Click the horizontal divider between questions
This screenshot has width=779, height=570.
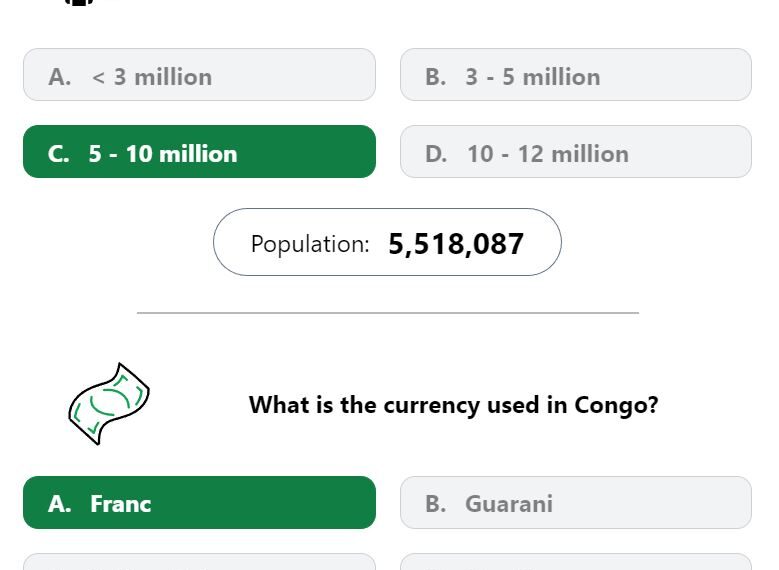(387, 313)
